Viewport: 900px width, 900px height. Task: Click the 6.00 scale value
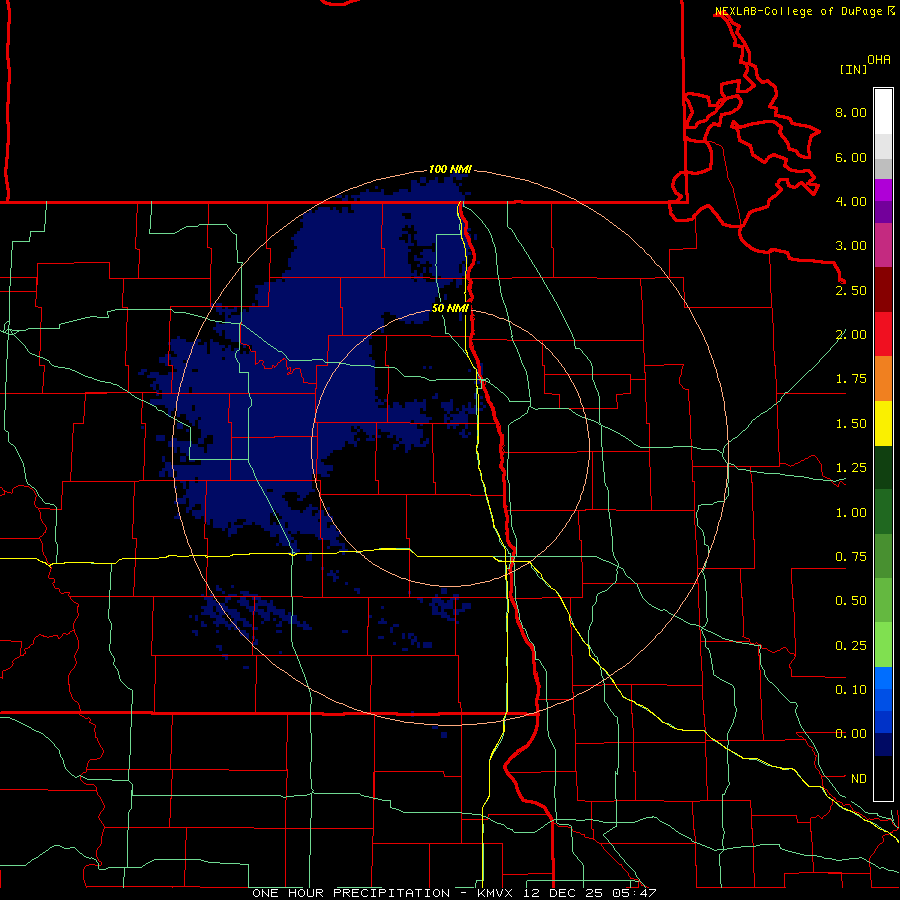851,157
